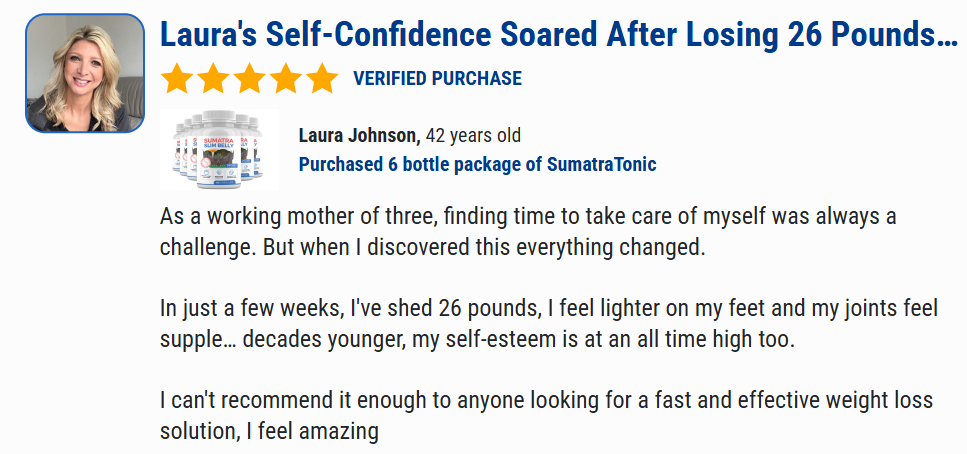Viewport: 967px width, 454px height.
Task: Click the paragraph starting 'I can't recommend it'
Action: click(545, 417)
